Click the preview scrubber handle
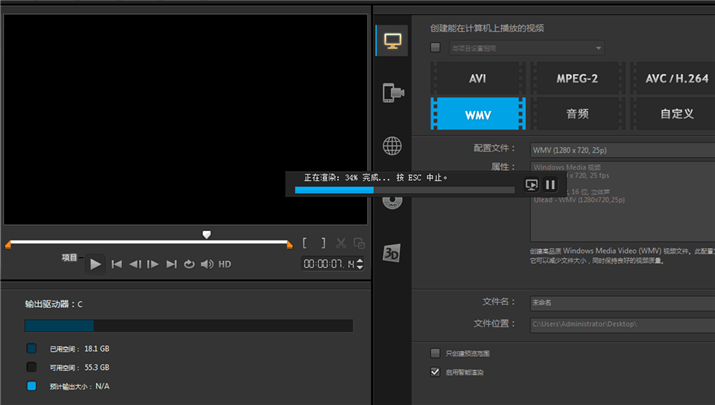Viewport: 715px width, 405px height. coord(207,234)
